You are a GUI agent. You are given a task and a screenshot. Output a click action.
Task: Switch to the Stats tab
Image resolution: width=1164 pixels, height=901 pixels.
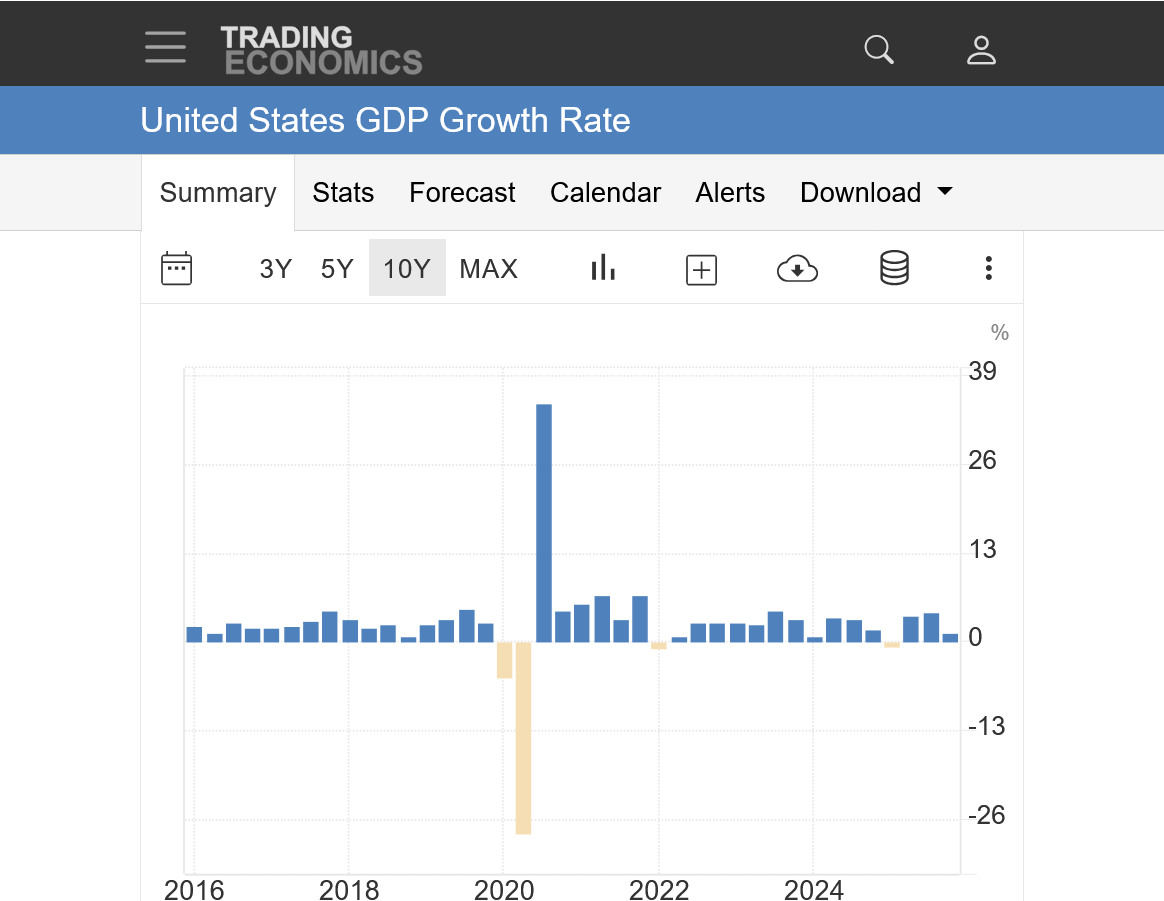(x=343, y=192)
